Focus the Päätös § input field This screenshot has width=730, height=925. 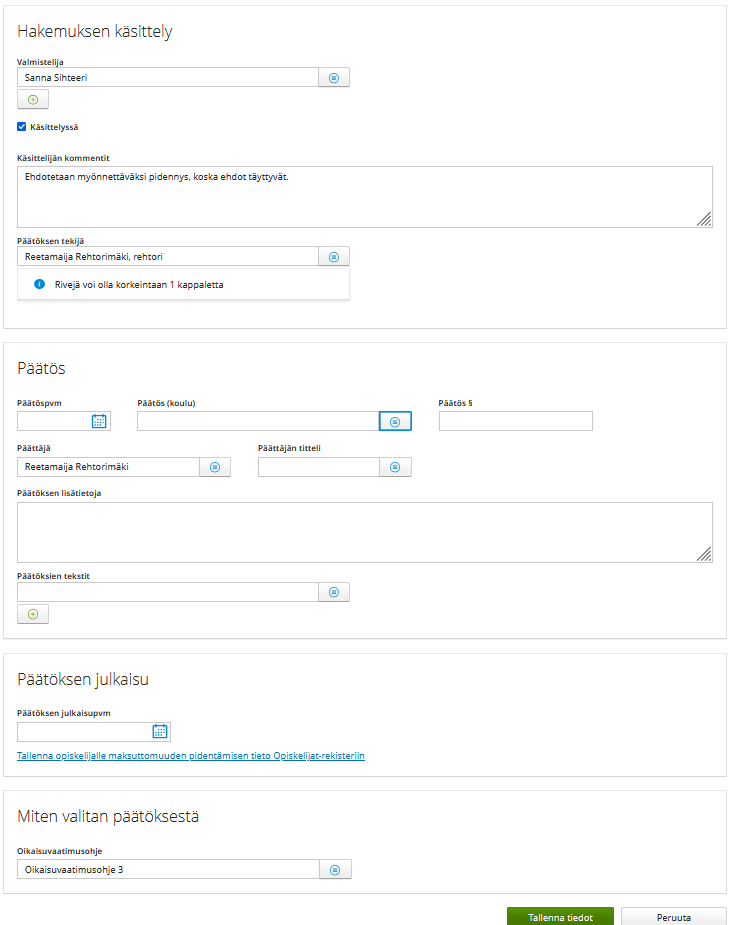[515, 421]
